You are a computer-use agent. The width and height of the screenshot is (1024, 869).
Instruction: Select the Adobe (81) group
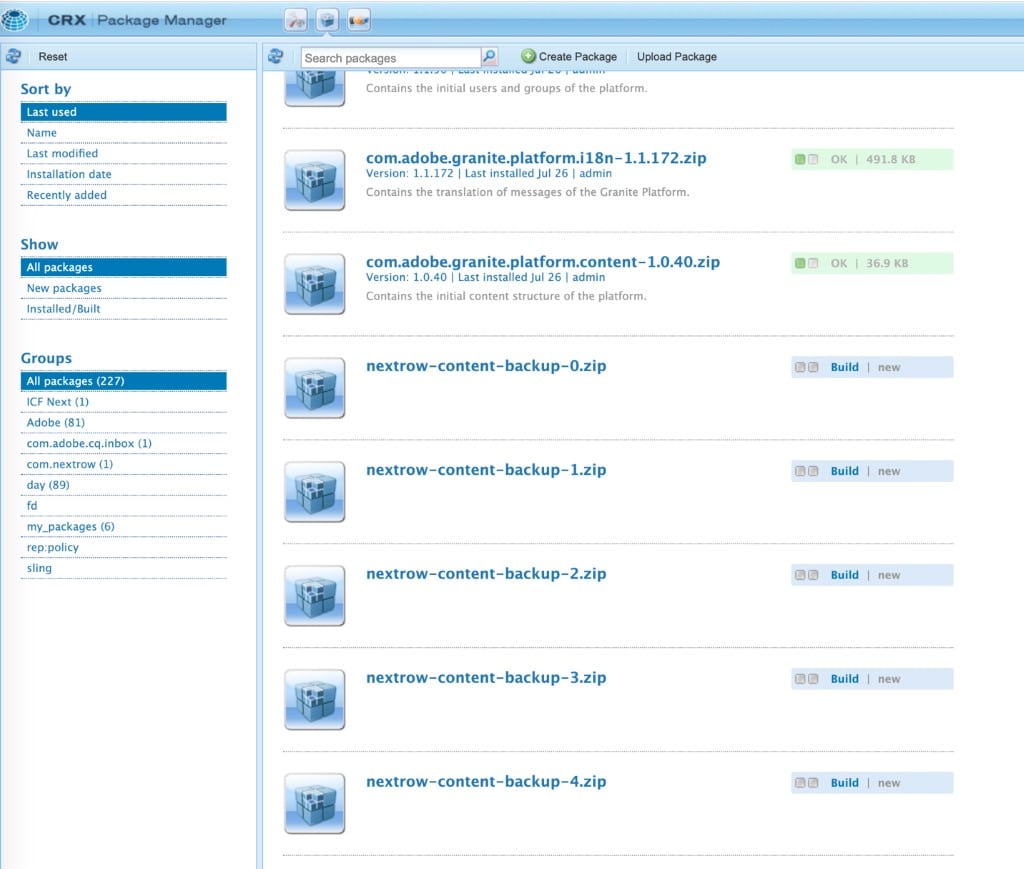pyautogui.click(x=123, y=422)
